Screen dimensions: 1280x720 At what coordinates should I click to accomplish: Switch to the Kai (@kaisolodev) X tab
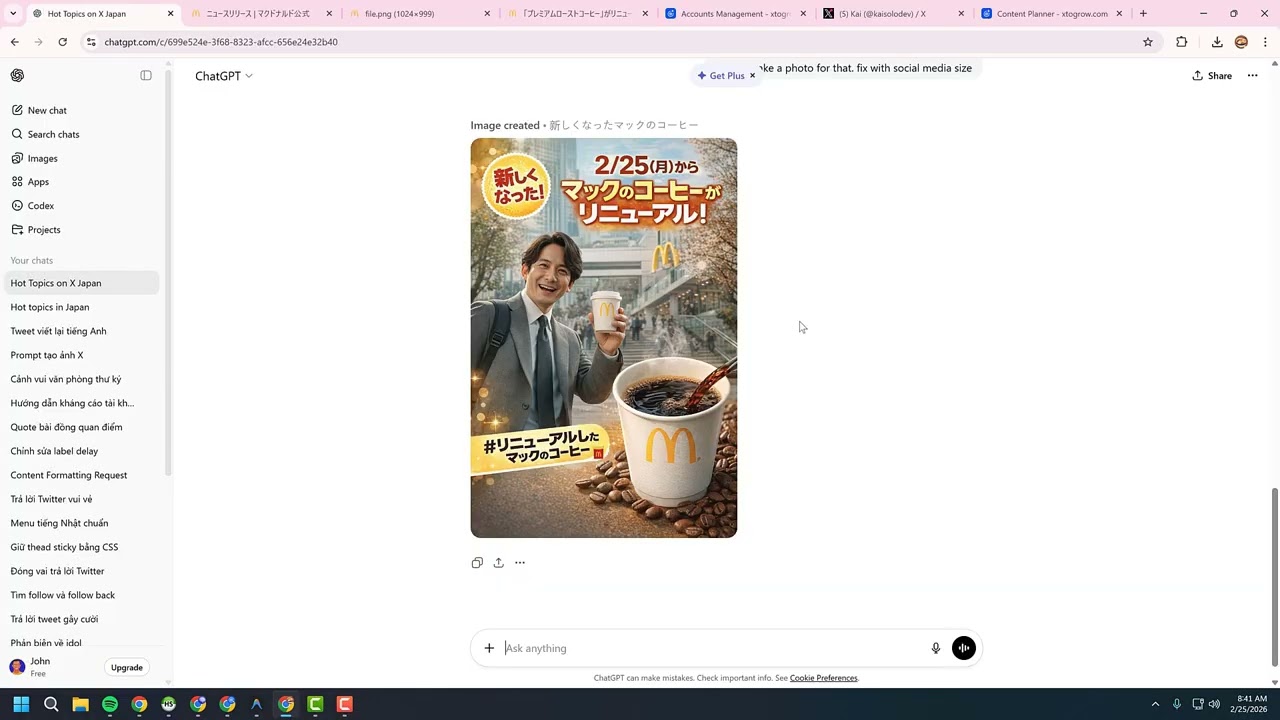coord(893,14)
